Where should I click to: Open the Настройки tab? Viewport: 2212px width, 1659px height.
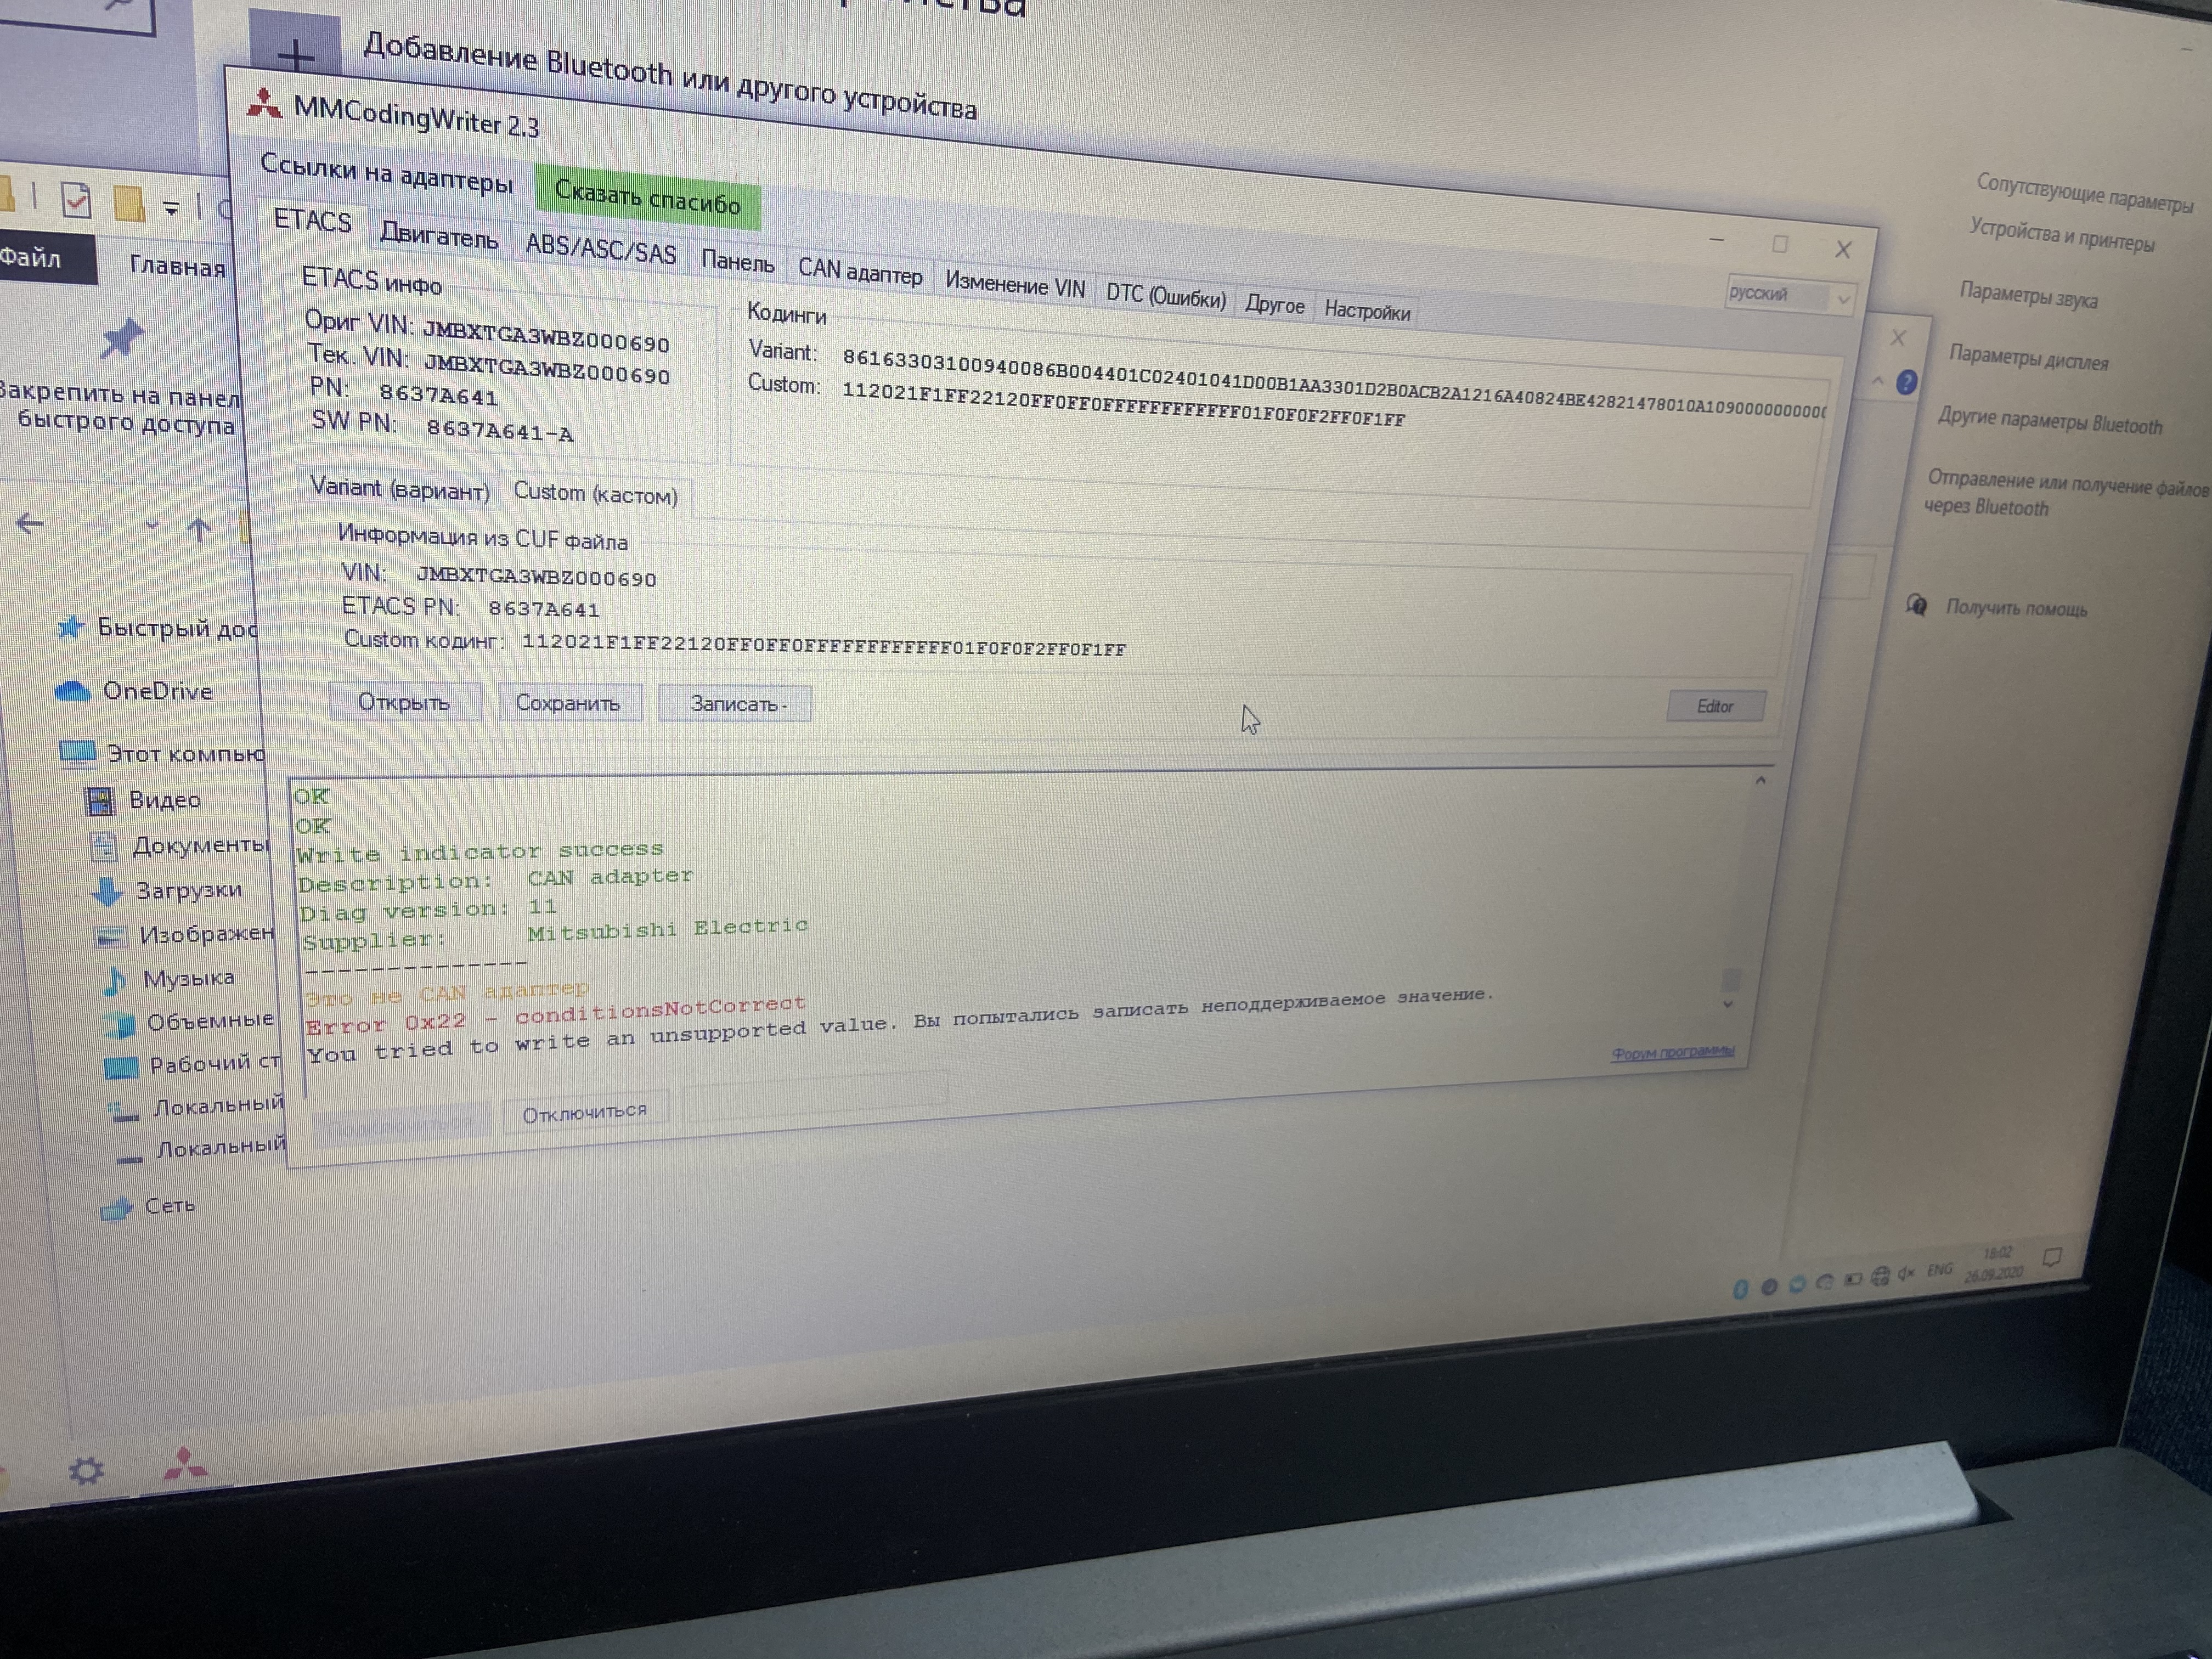pos(1367,311)
